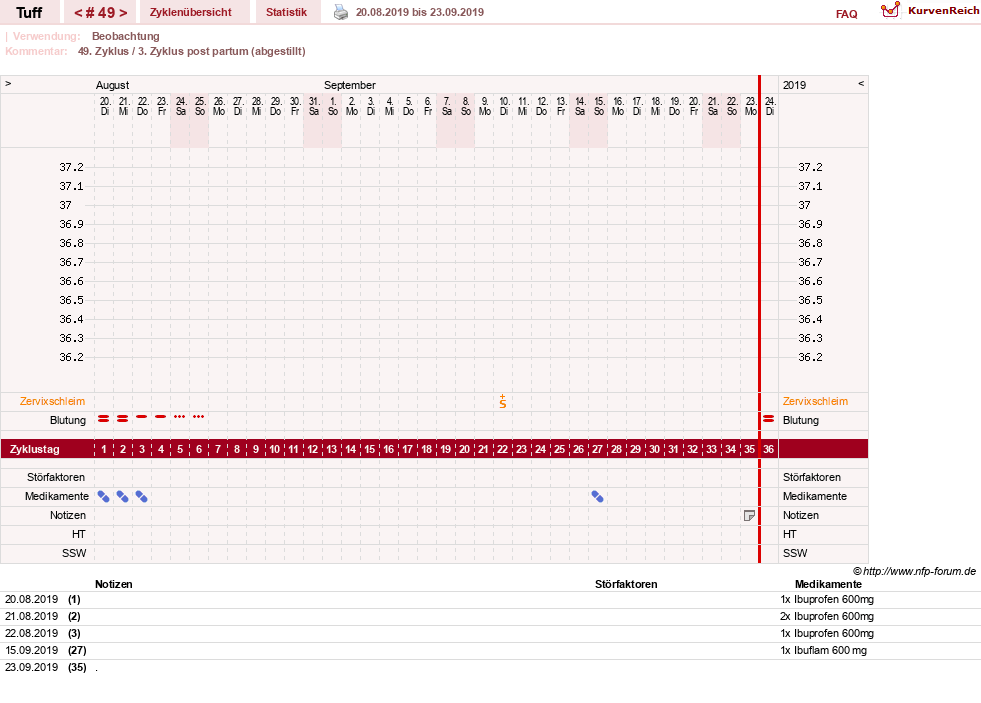Click the pill icon on cycle day 1

point(104,497)
